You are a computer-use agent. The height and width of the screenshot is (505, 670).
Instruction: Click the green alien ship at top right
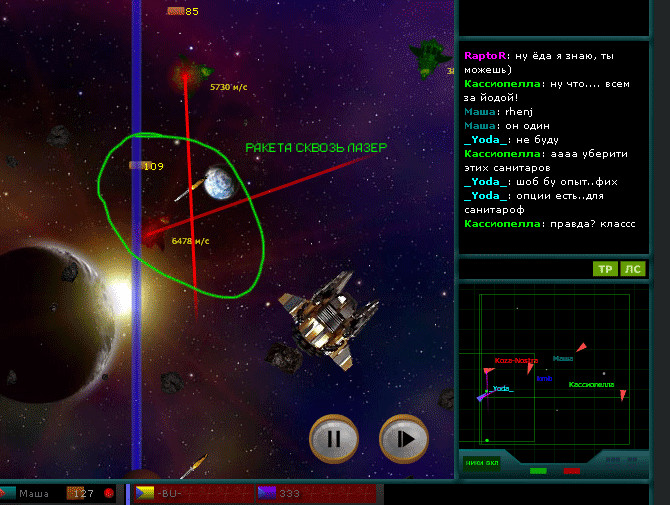tap(429, 59)
